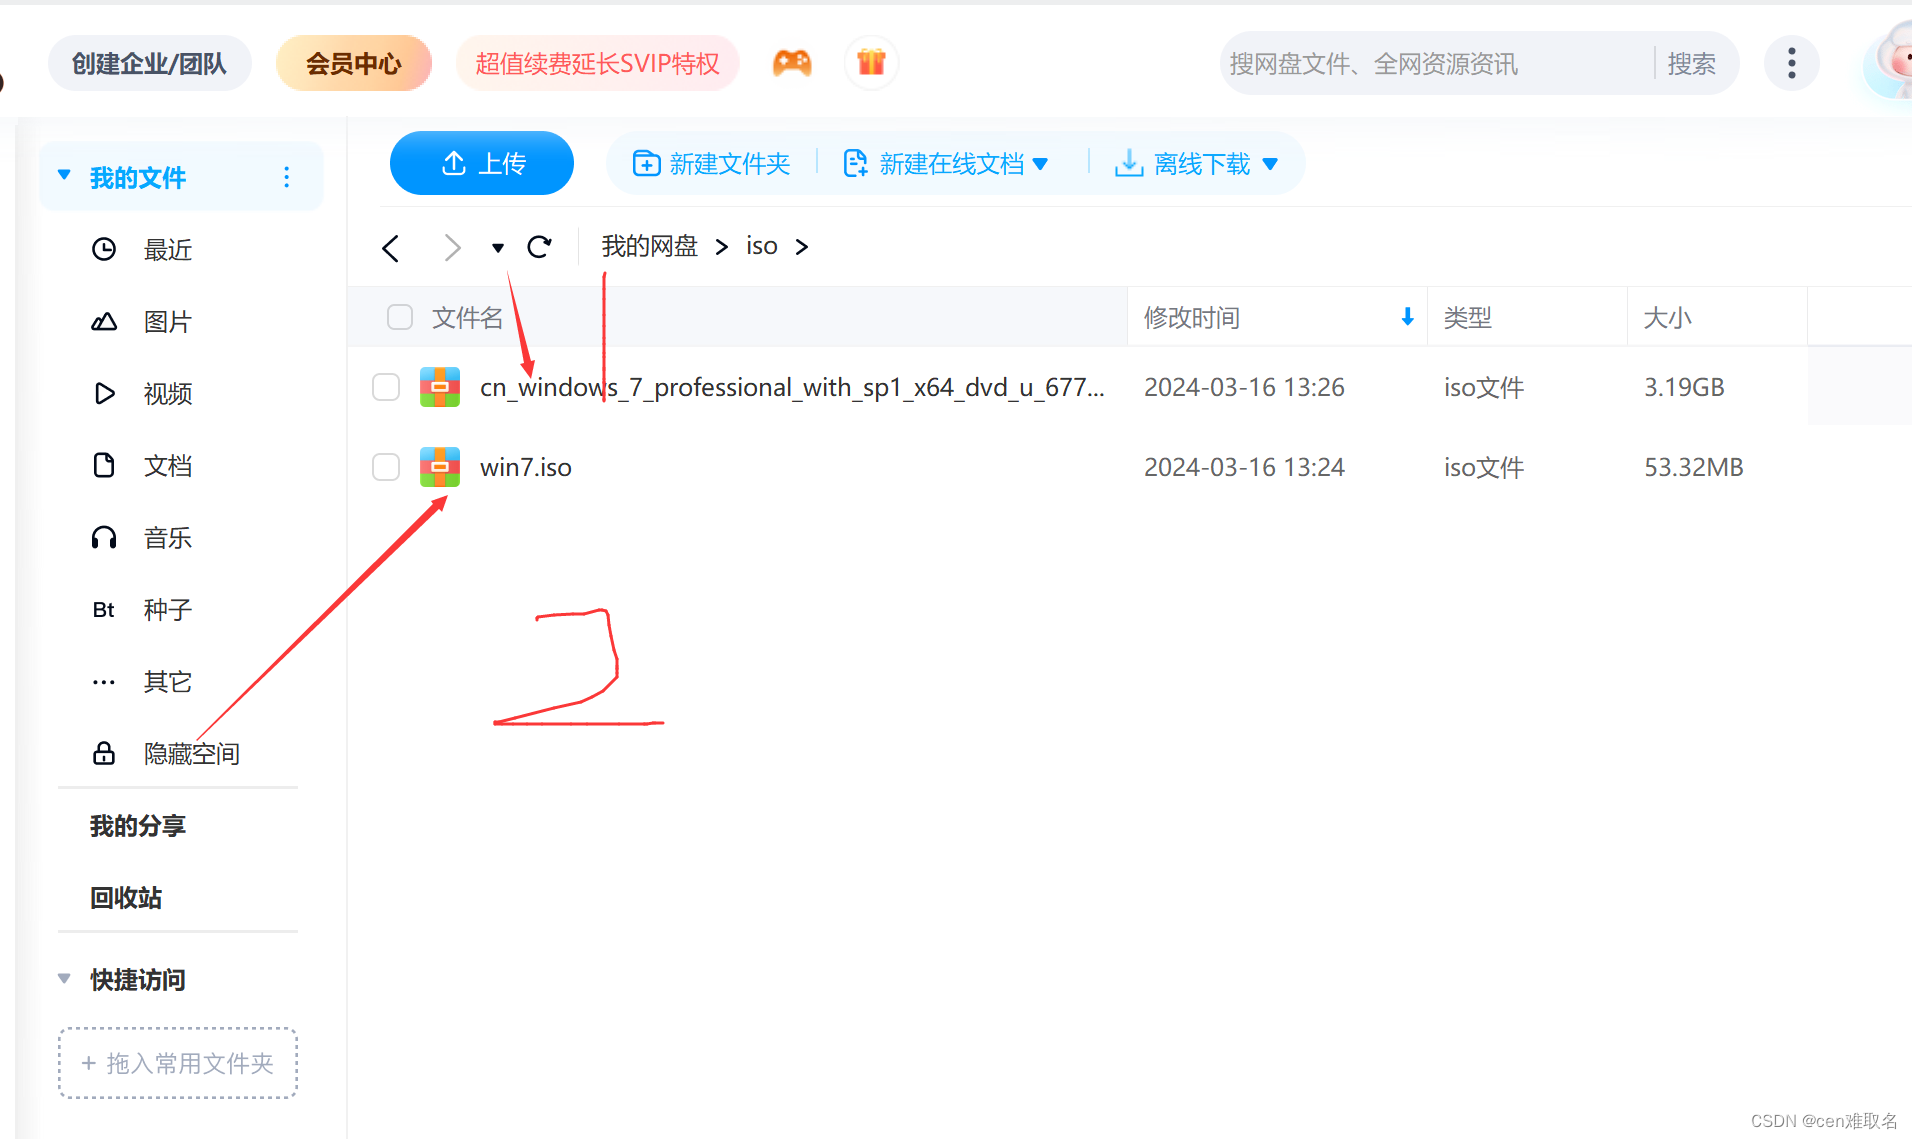Open 视频 videos category
This screenshot has height=1139, width=1912.
point(168,393)
